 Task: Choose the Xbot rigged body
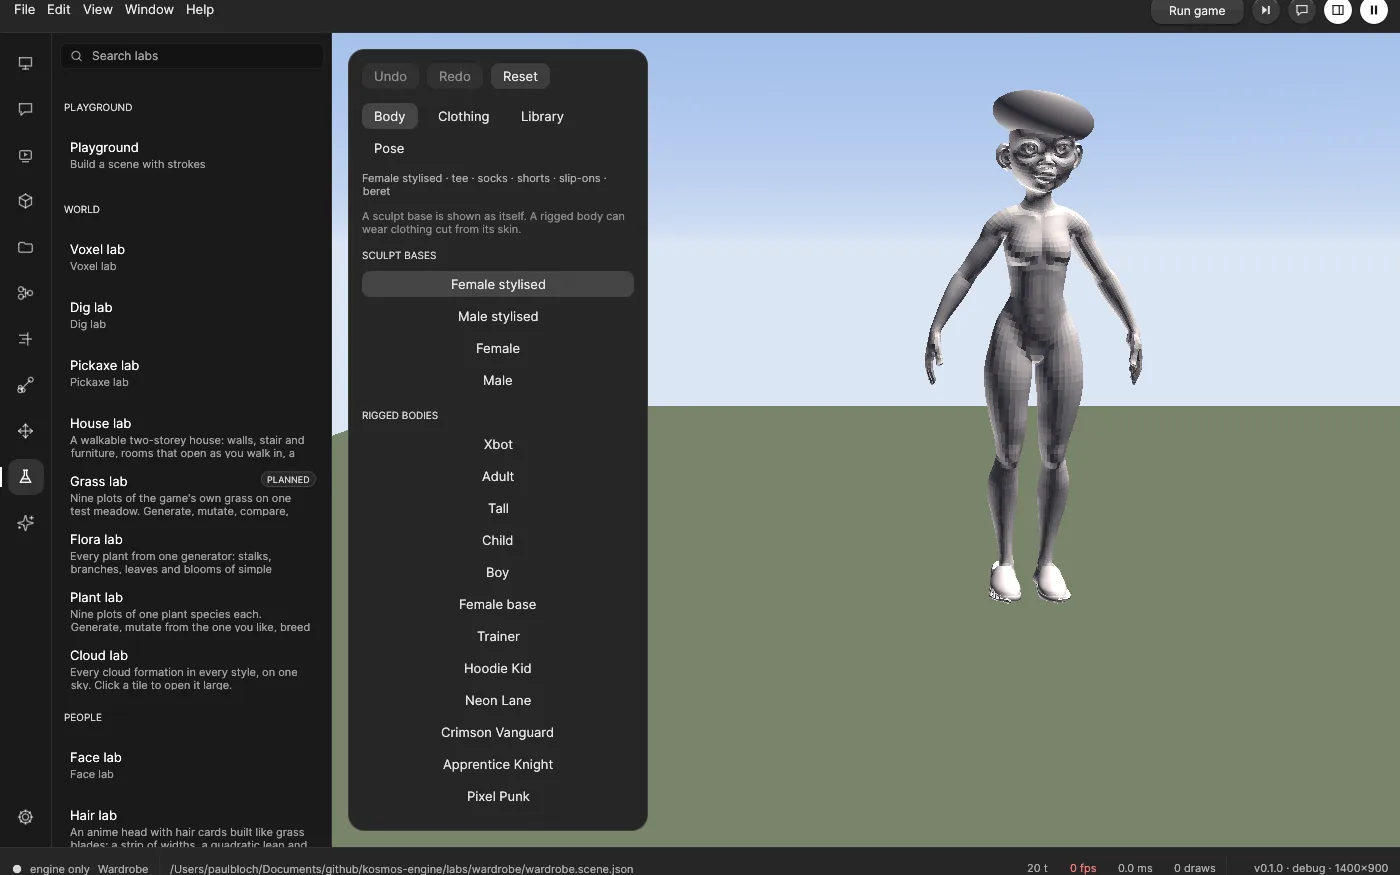pos(498,444)
